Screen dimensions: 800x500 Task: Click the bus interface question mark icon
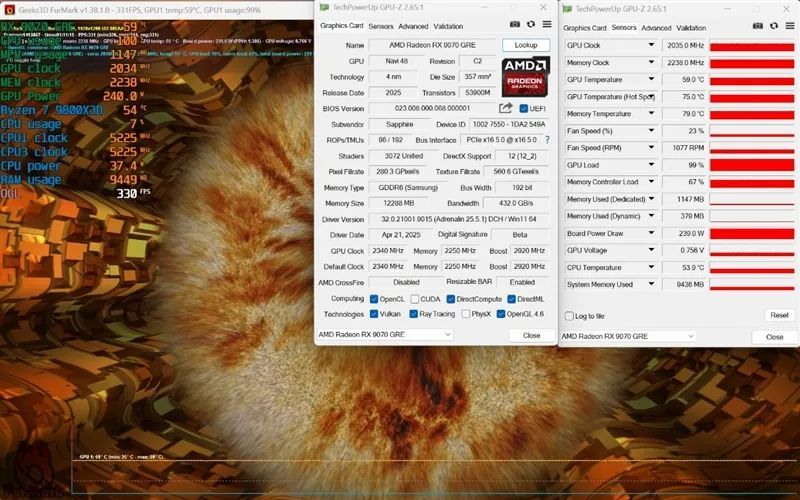click(x=547, y=139)
